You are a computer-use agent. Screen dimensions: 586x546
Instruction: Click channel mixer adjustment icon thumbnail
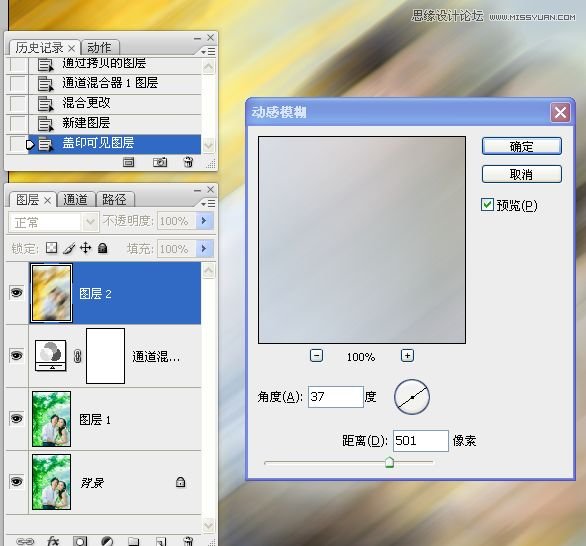point(51,355)
